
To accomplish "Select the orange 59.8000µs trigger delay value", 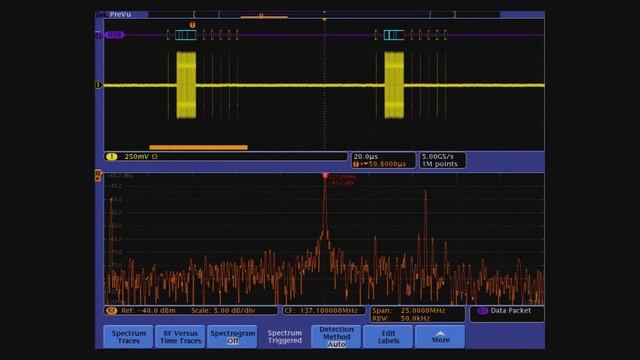I will click(387, 164).
